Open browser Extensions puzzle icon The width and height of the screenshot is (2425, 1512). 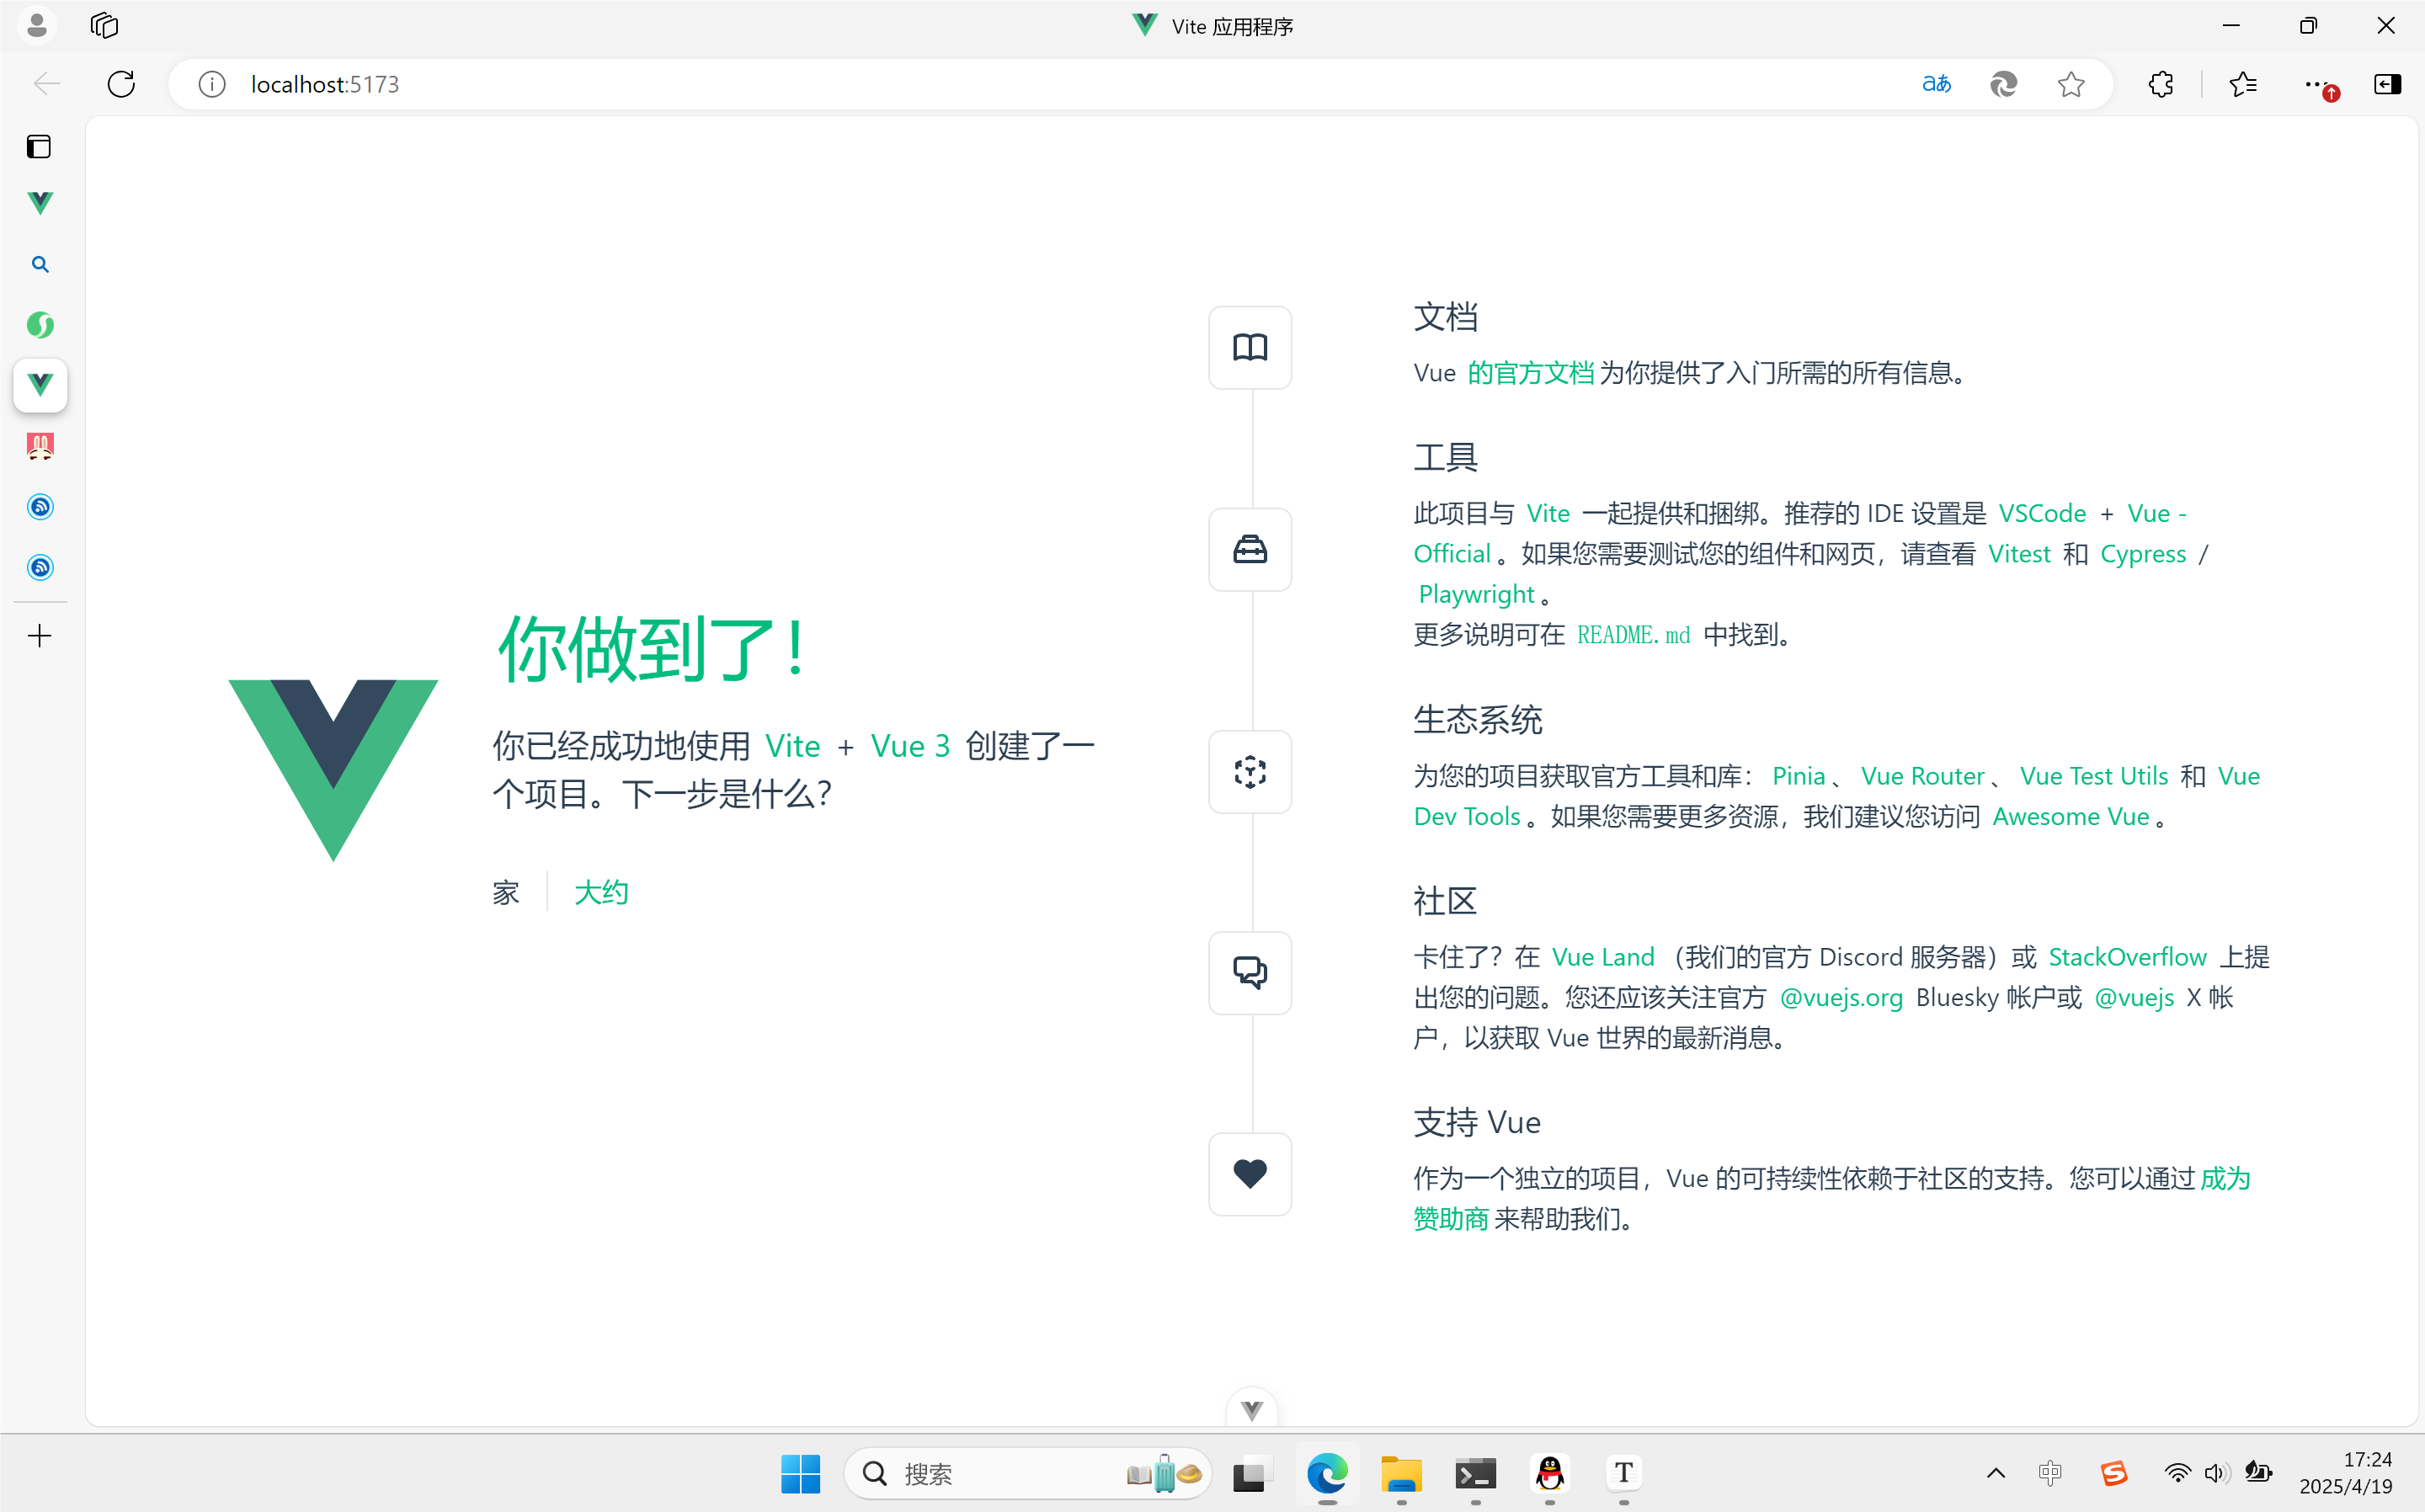pyautogui.click(x=2160, y=84)
